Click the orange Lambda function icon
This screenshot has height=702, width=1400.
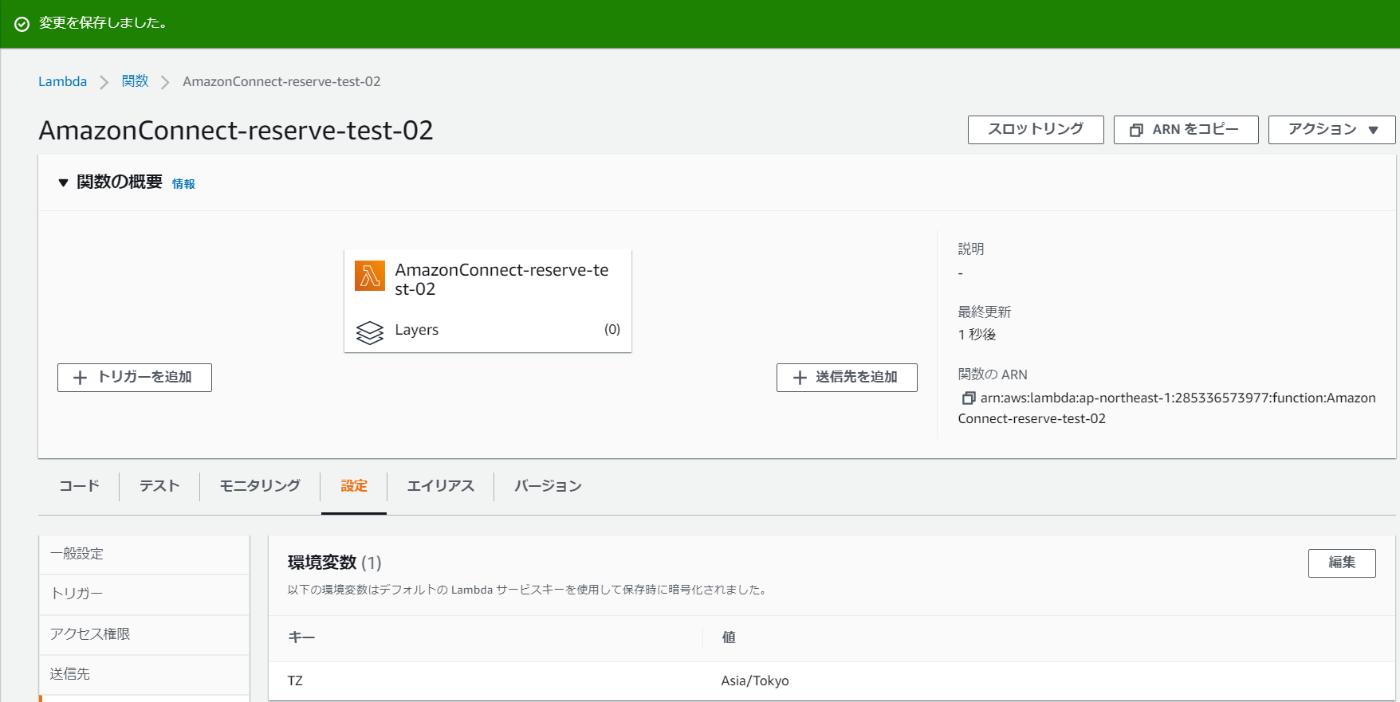point(370,276)
